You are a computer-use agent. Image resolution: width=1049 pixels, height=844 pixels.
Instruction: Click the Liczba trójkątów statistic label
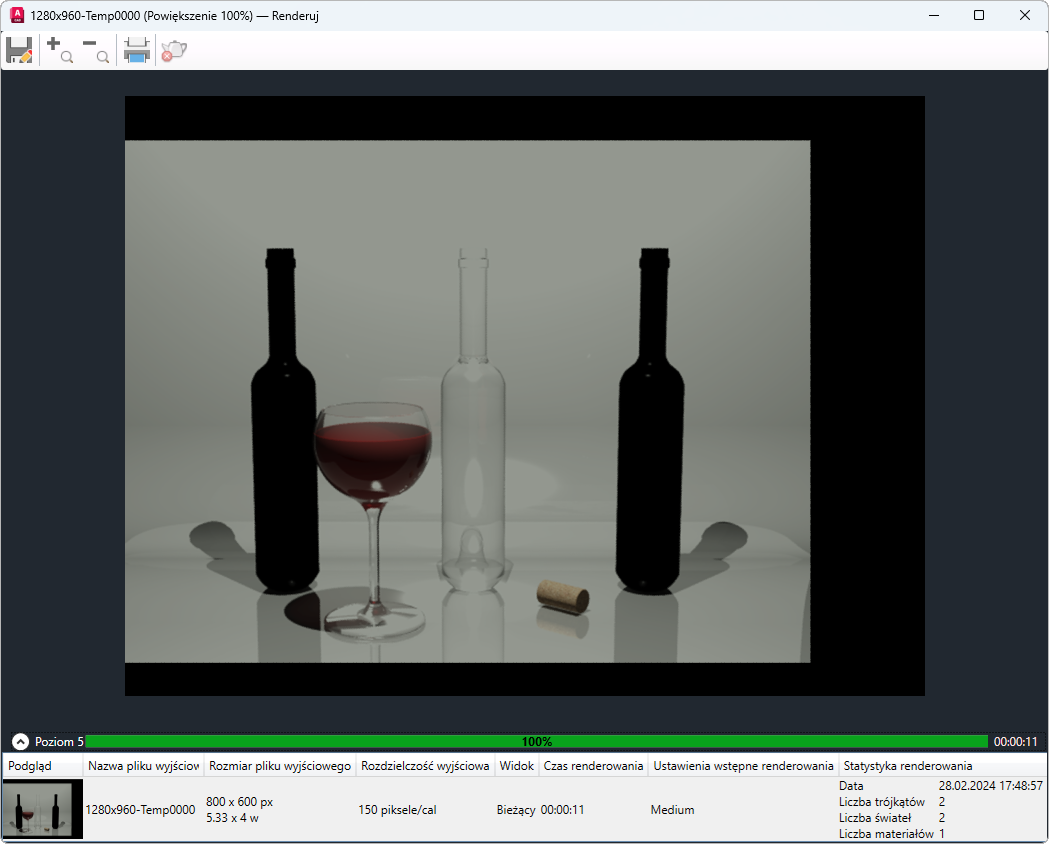tap(881, 801)
